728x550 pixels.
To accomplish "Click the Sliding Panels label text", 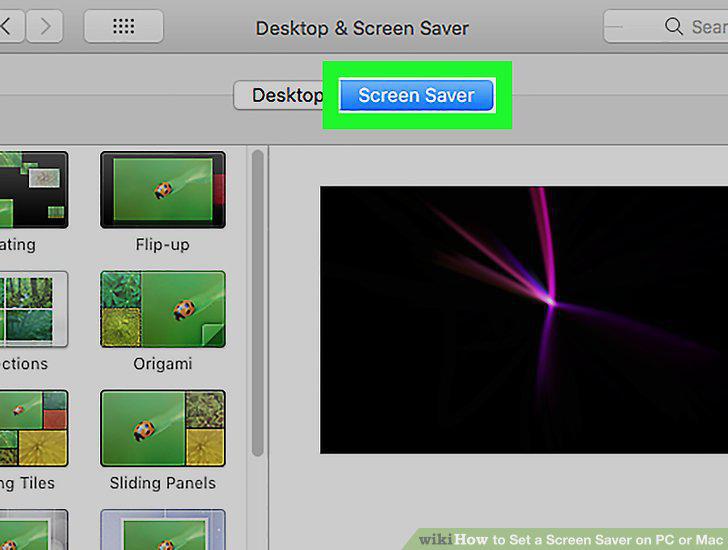I will 162,483.
